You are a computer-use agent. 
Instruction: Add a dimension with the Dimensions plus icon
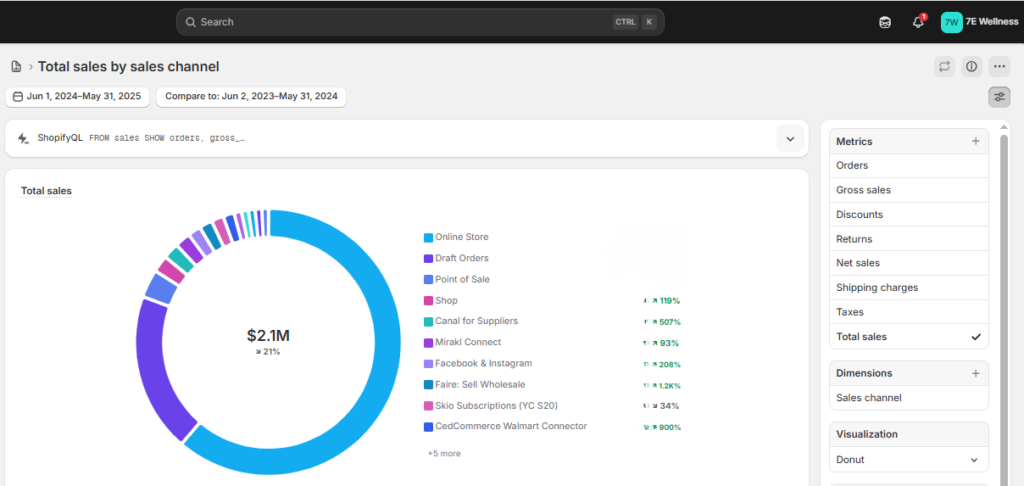coord(975,373)
